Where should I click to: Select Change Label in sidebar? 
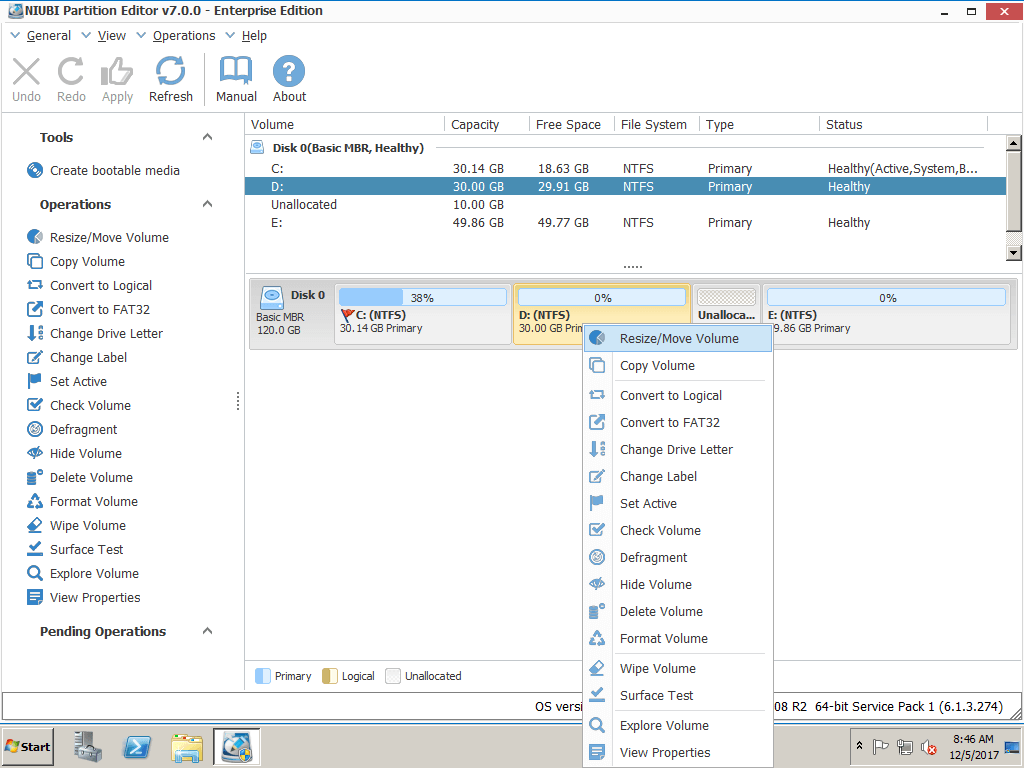click(77, 358)
